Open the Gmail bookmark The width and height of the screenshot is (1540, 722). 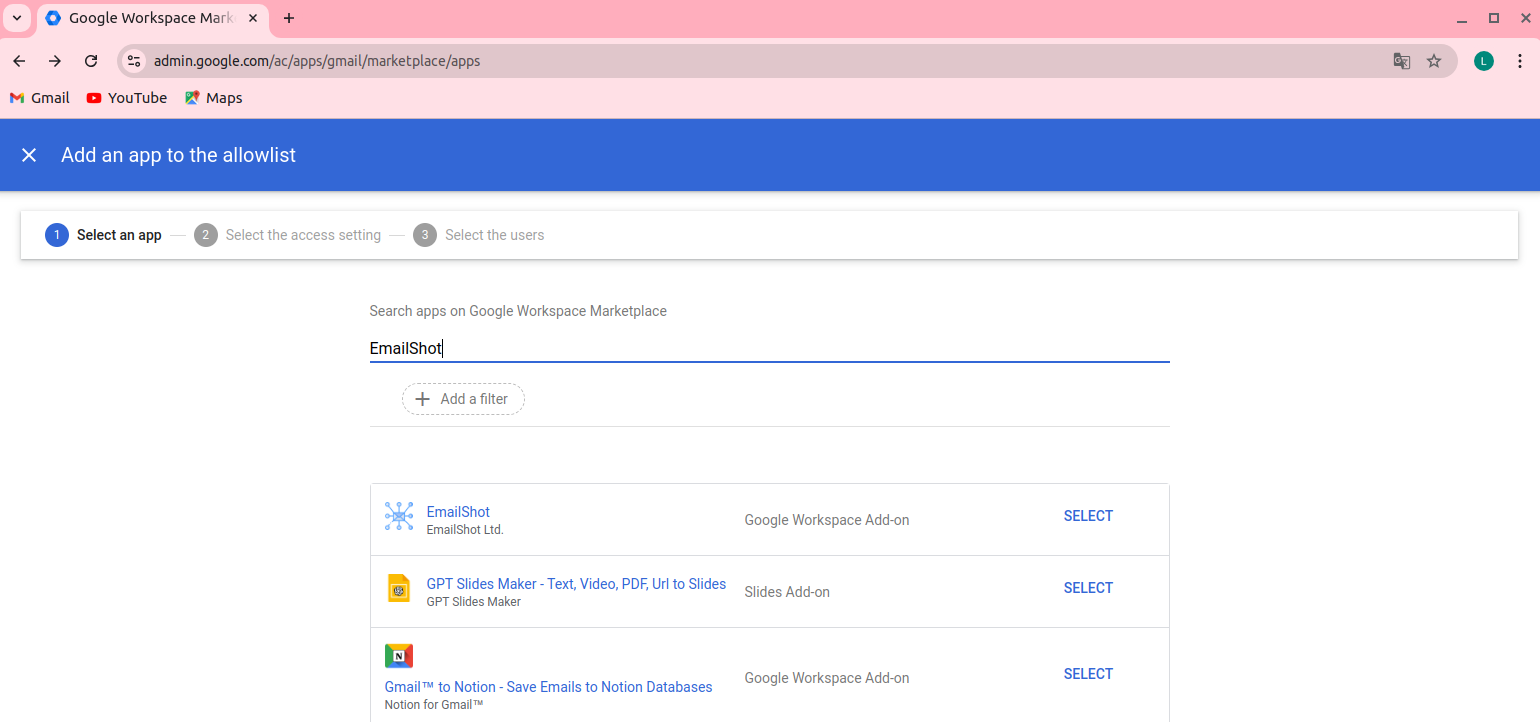[40, 98]
